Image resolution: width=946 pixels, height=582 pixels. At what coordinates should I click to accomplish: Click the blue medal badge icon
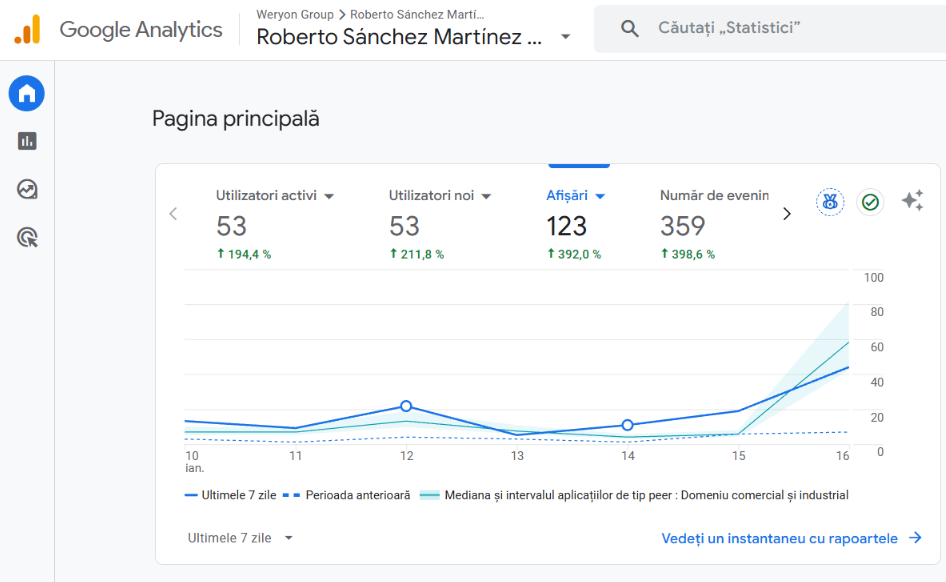tap(830, 201)
